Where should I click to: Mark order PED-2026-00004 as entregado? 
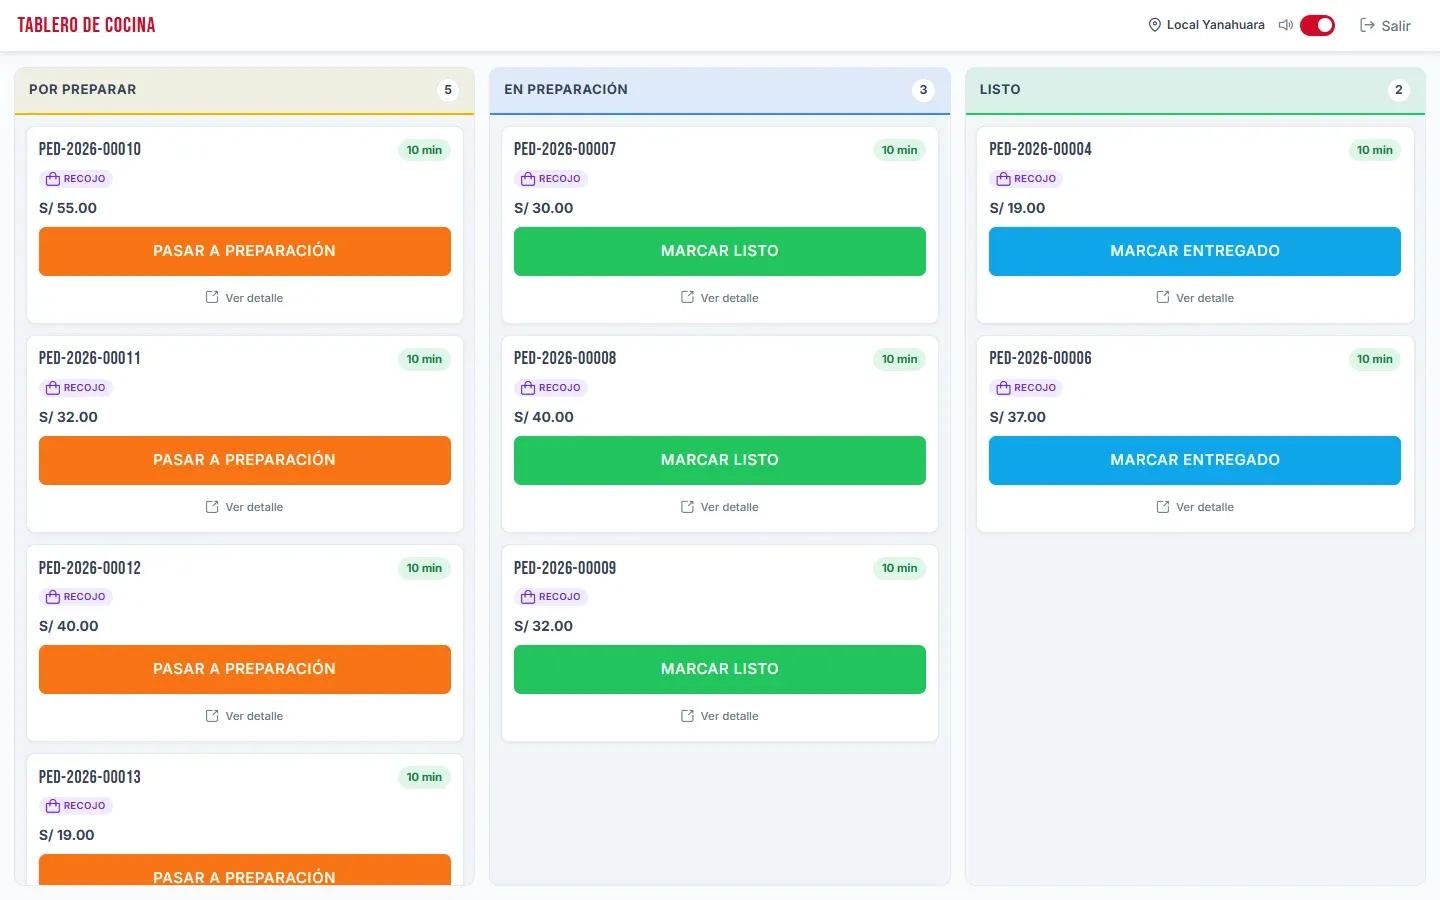[1195, 251]
